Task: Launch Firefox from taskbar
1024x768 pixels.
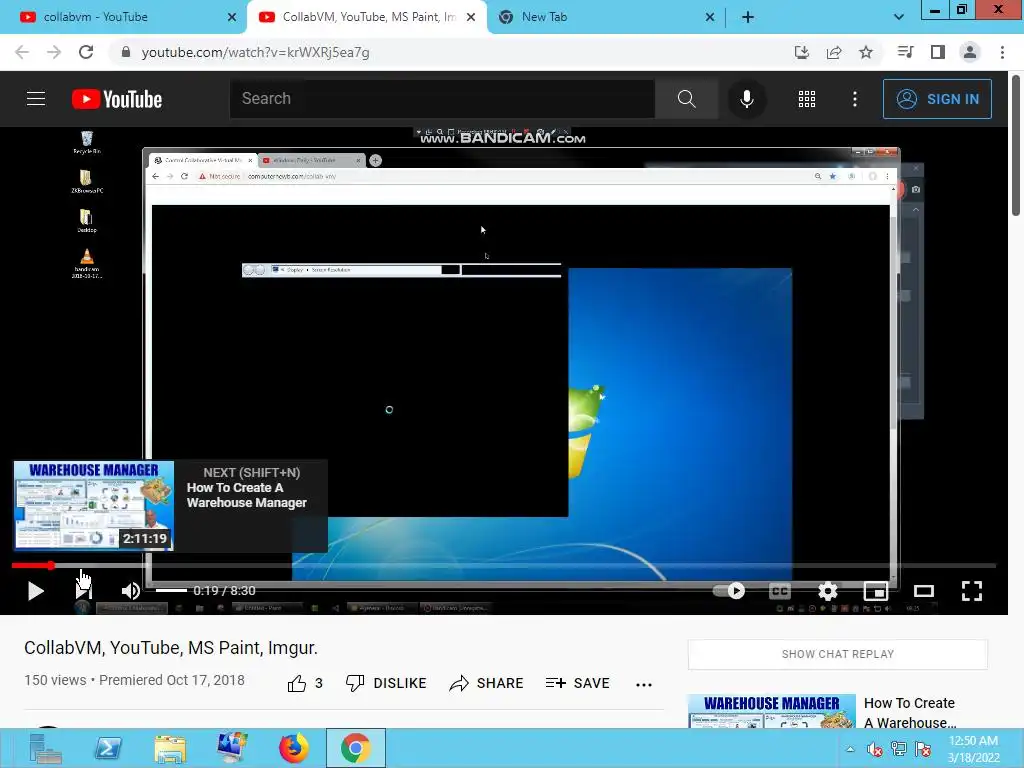Action: (x=294, y=748)
